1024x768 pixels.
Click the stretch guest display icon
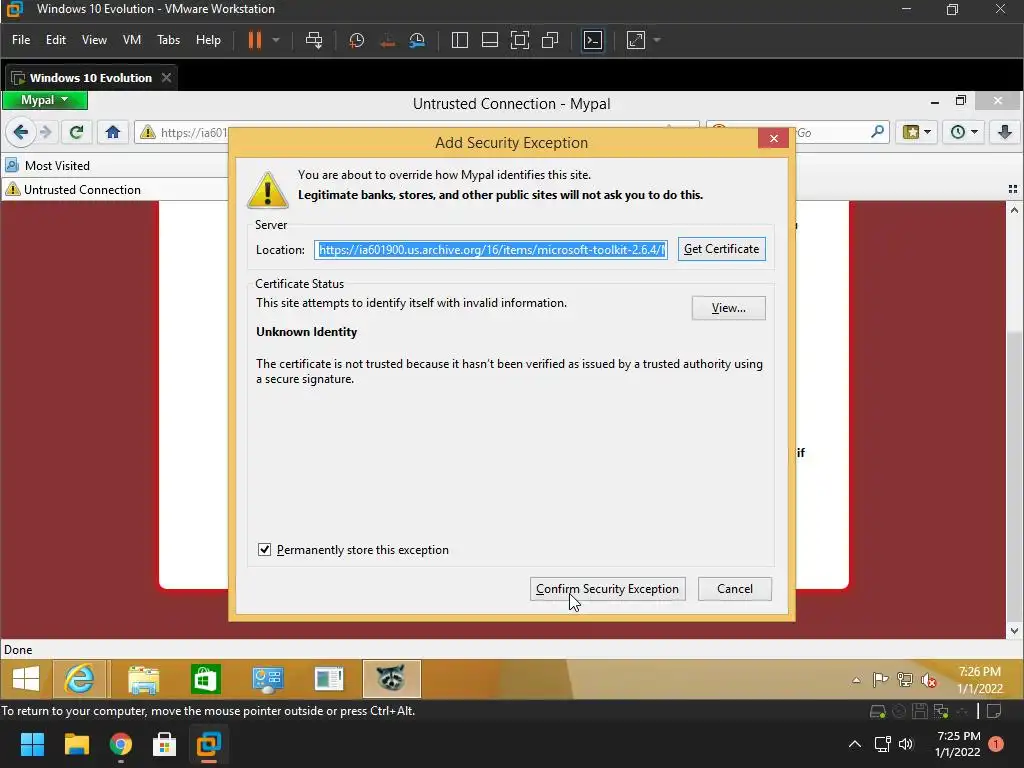[x=636, y=40]
